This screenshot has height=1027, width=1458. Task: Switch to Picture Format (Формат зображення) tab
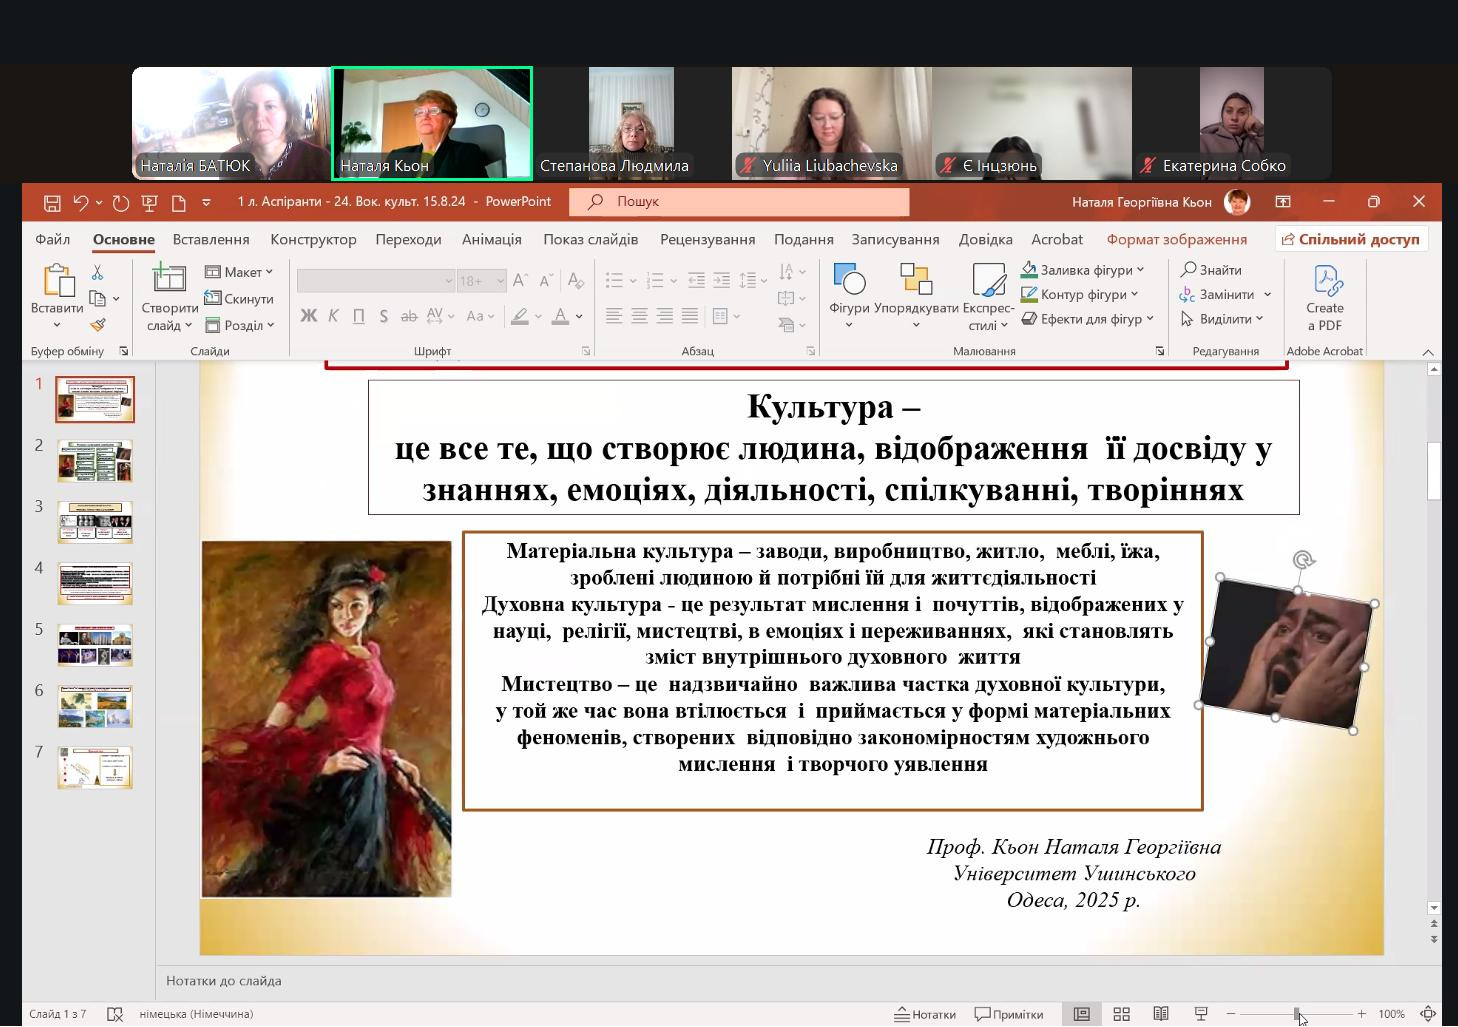[1176, 240]
